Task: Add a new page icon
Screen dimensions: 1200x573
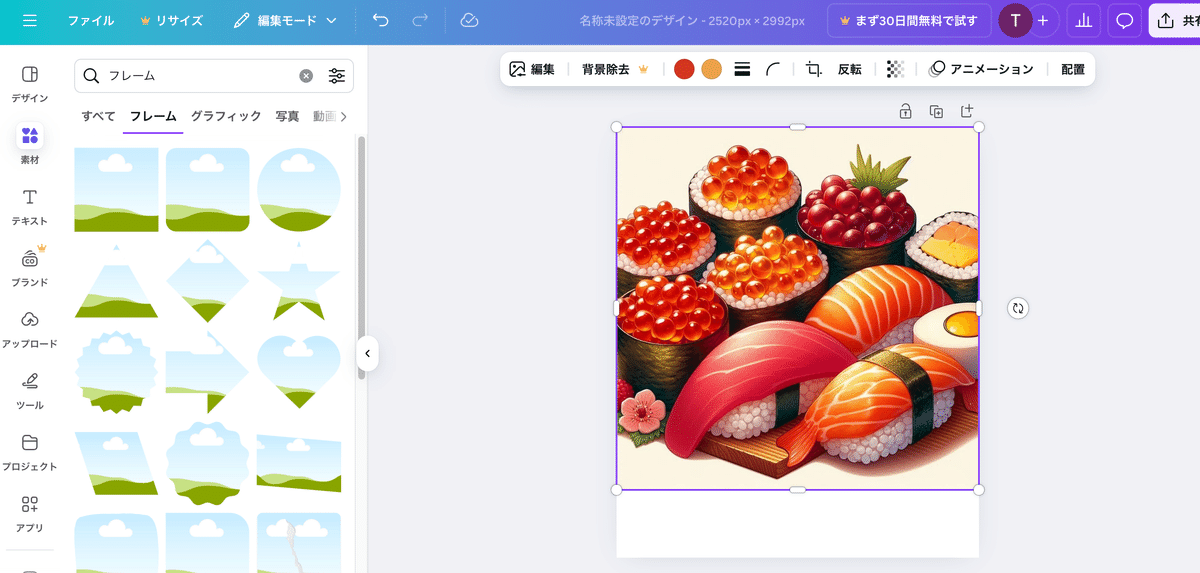Action: (x=967, y=111)
